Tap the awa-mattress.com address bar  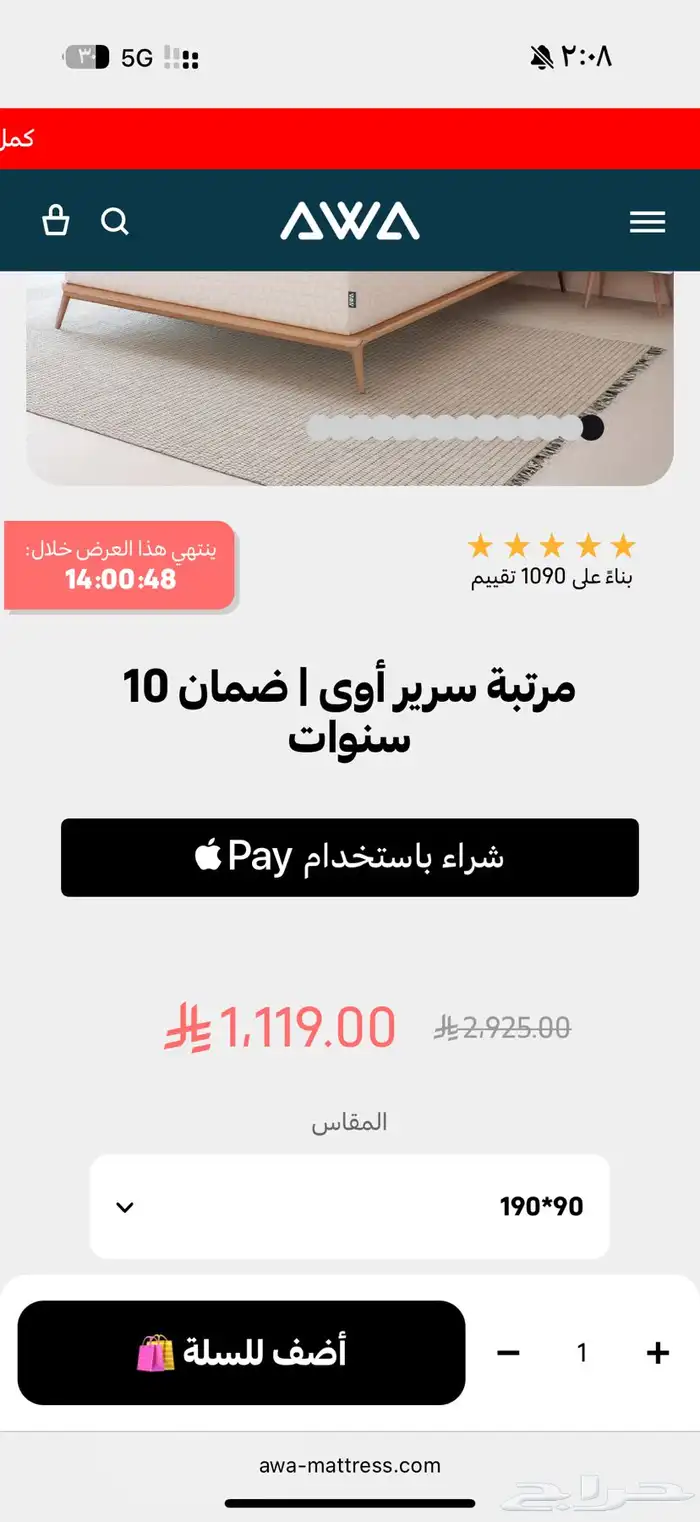click(x=350, y=1466)
